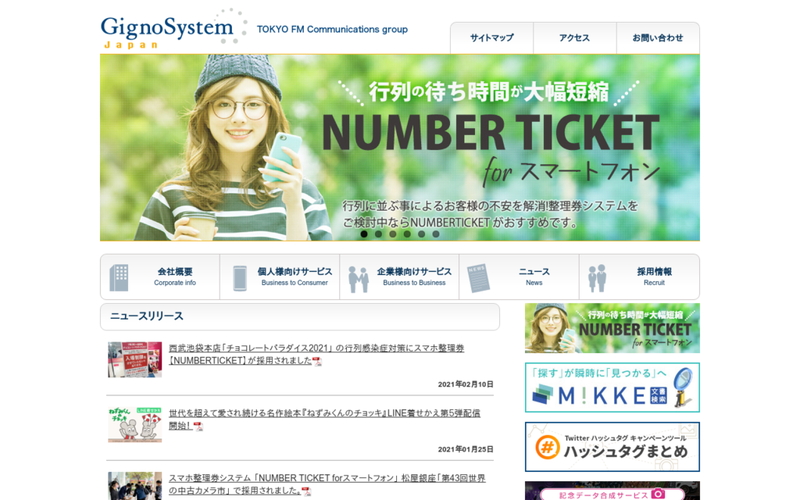The height and width of the screenshot is (500, 800).
Task: Click PDF icon after 中古カメラ市 link
Action: pos(306,491)
